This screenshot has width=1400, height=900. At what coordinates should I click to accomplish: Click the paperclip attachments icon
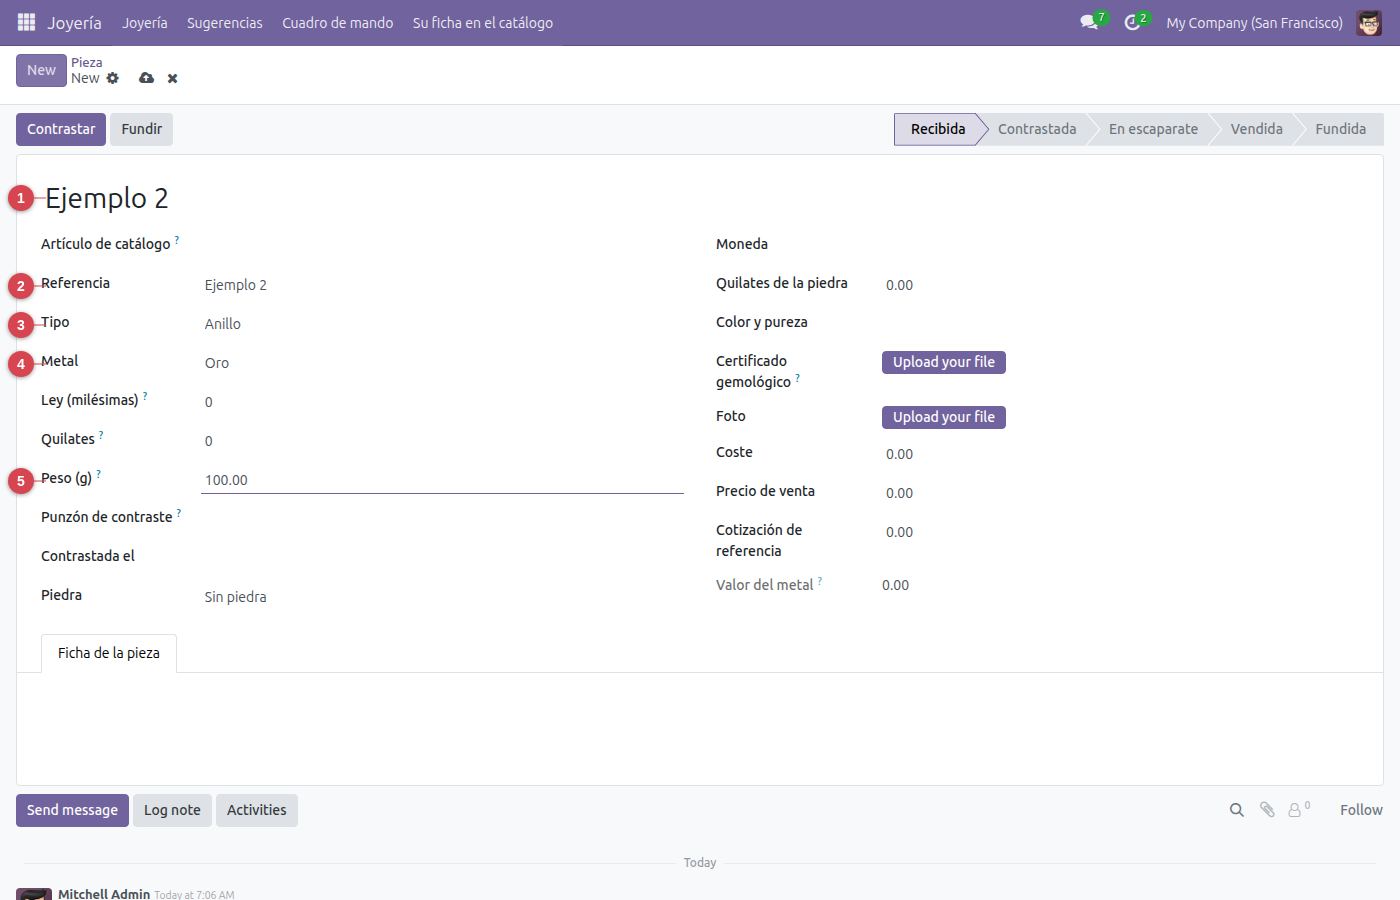(1267, 810)
